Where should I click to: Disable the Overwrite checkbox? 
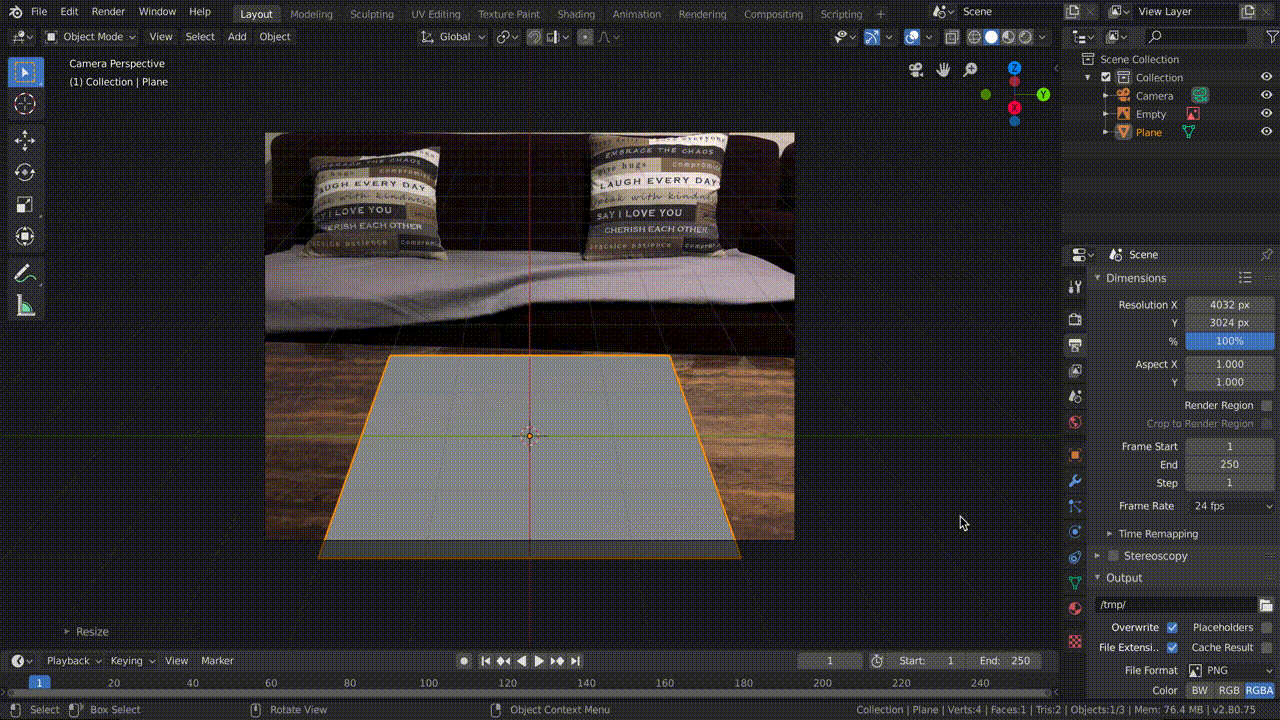pyautogui.click(x=1172, y=628)
